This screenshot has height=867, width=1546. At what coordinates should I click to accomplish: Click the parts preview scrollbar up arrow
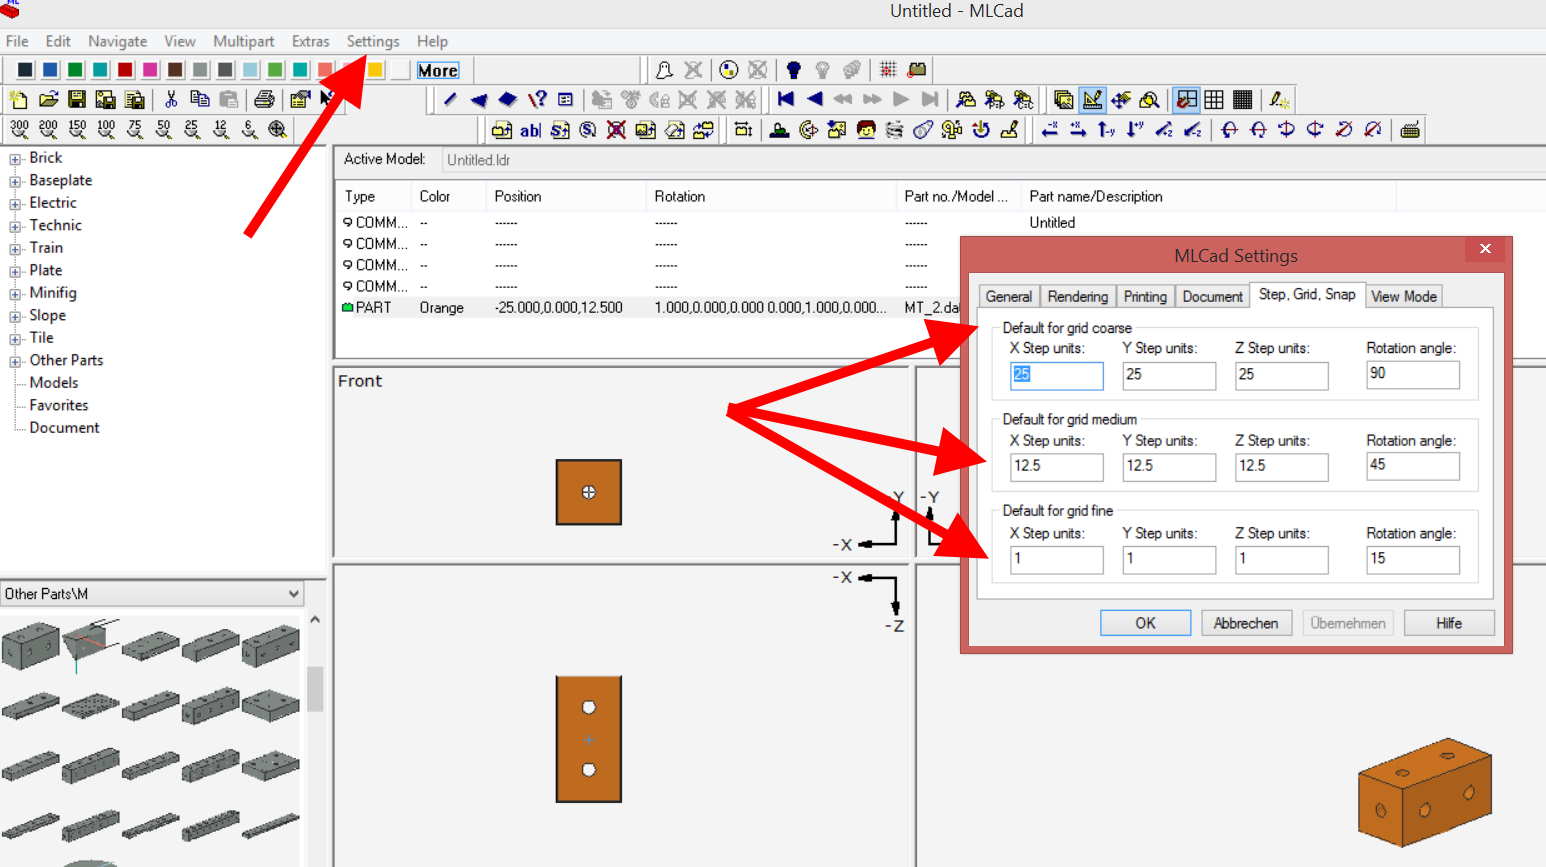tap(315, 620)
